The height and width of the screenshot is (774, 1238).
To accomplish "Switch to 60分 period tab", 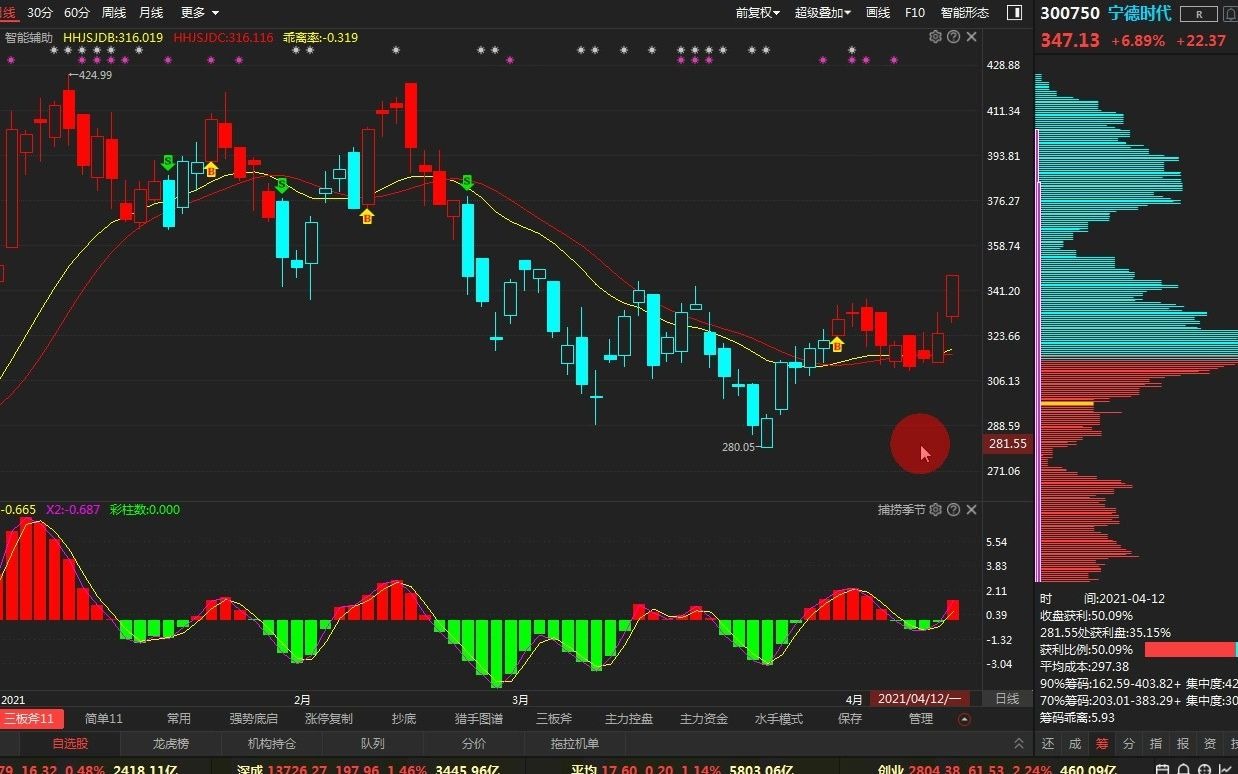I will click(x=76, y=13).
